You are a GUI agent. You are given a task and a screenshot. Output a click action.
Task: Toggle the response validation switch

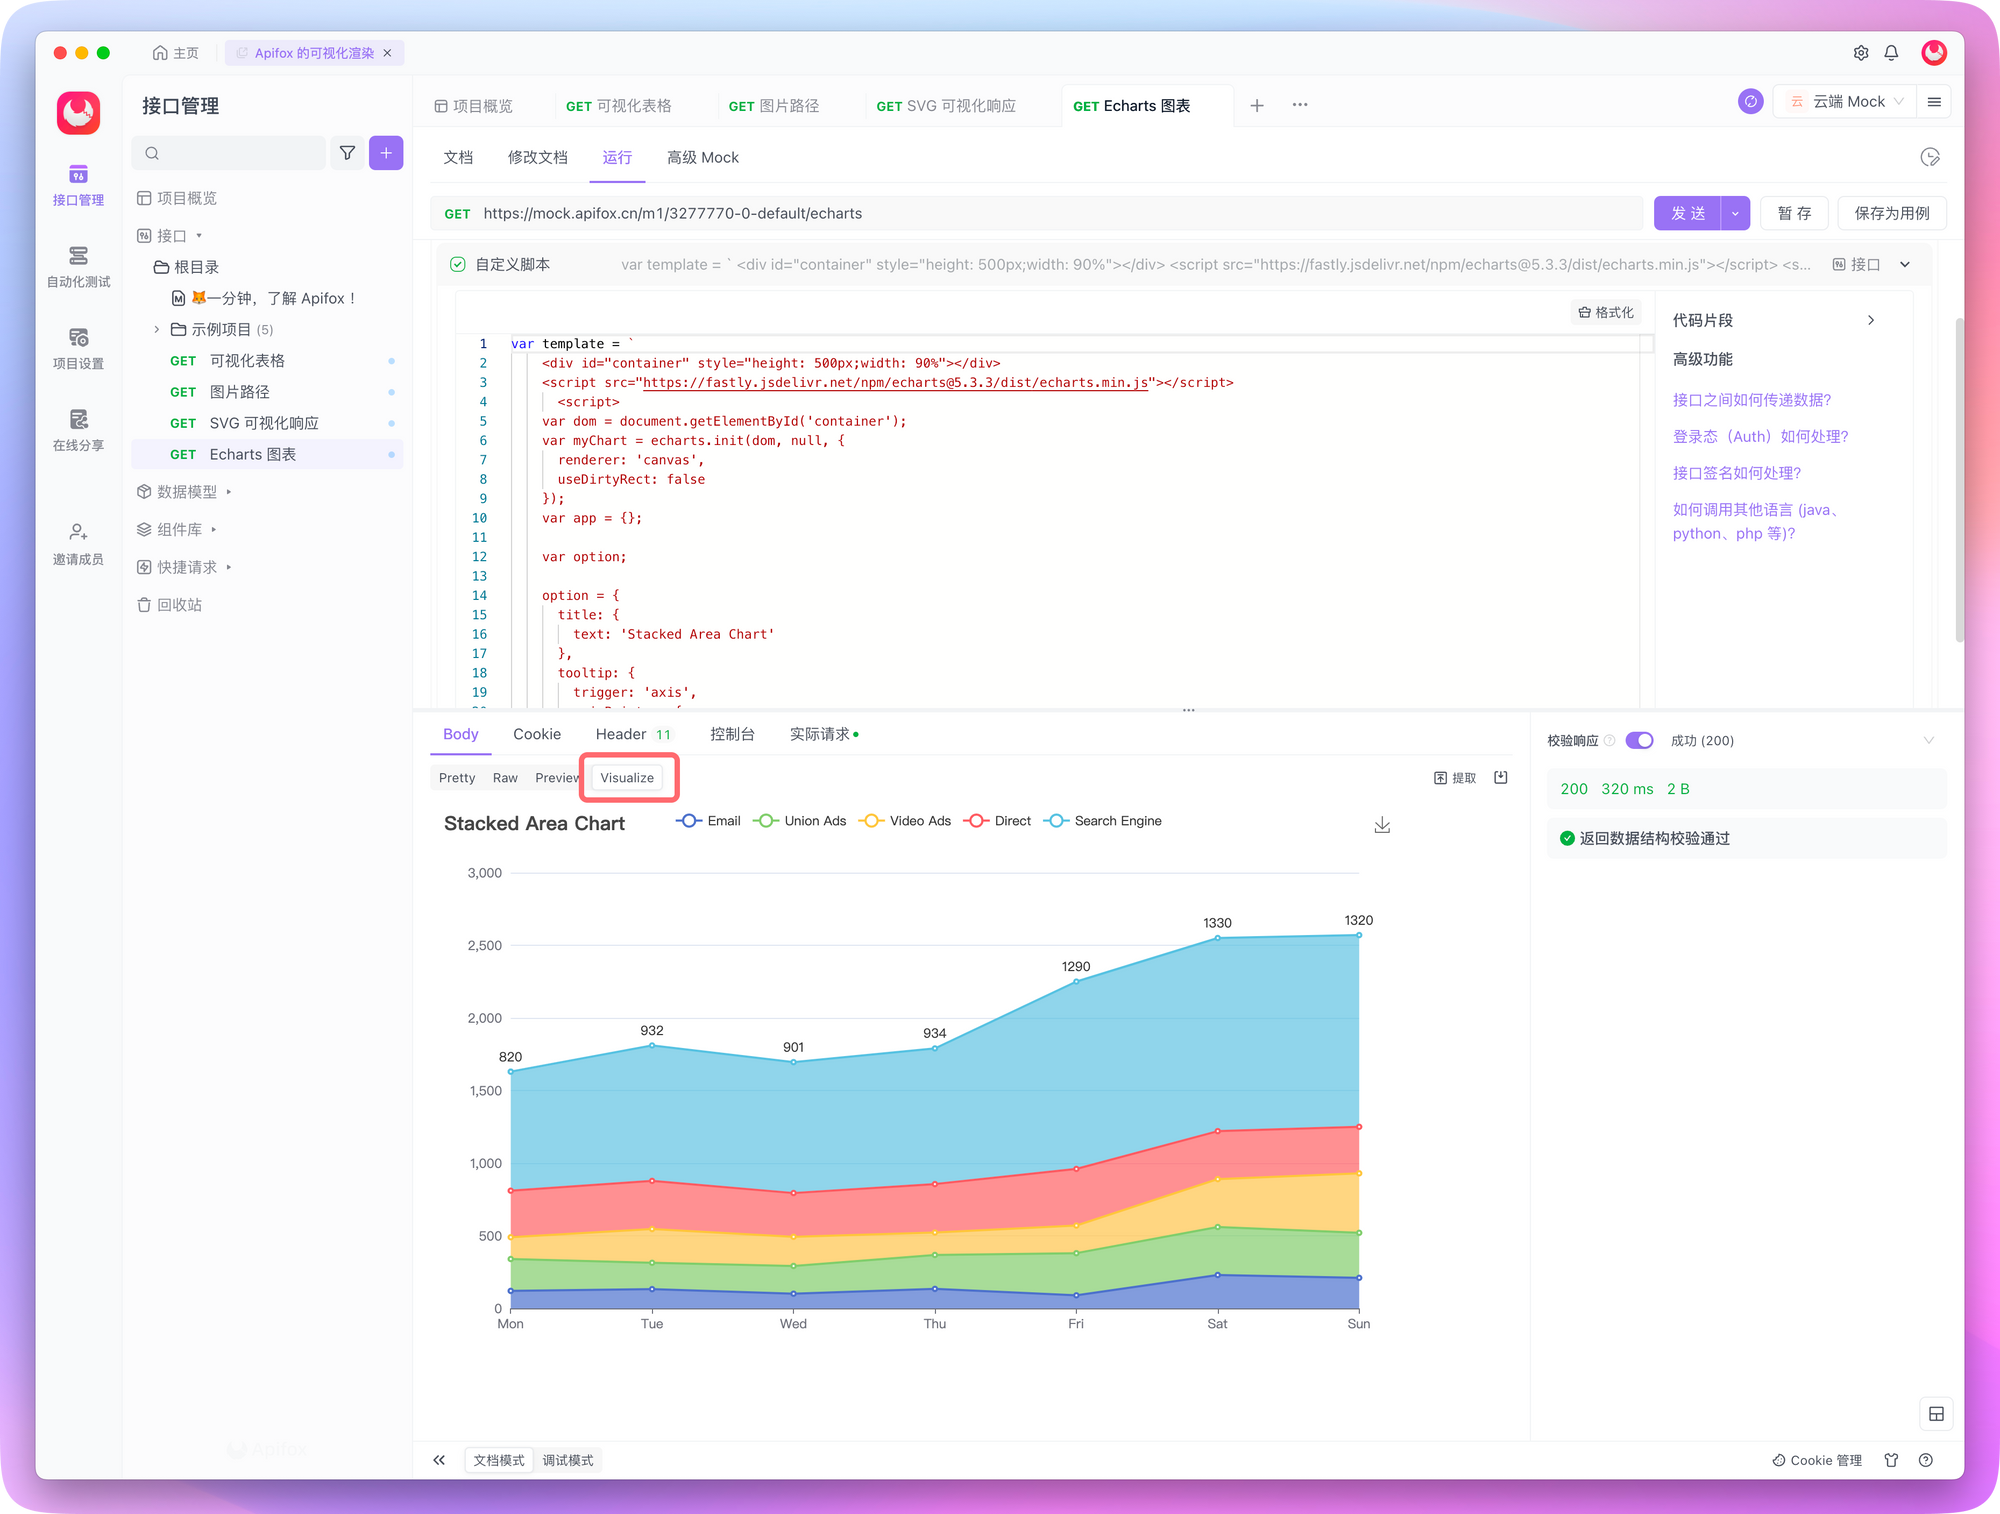pos(1639,740)
